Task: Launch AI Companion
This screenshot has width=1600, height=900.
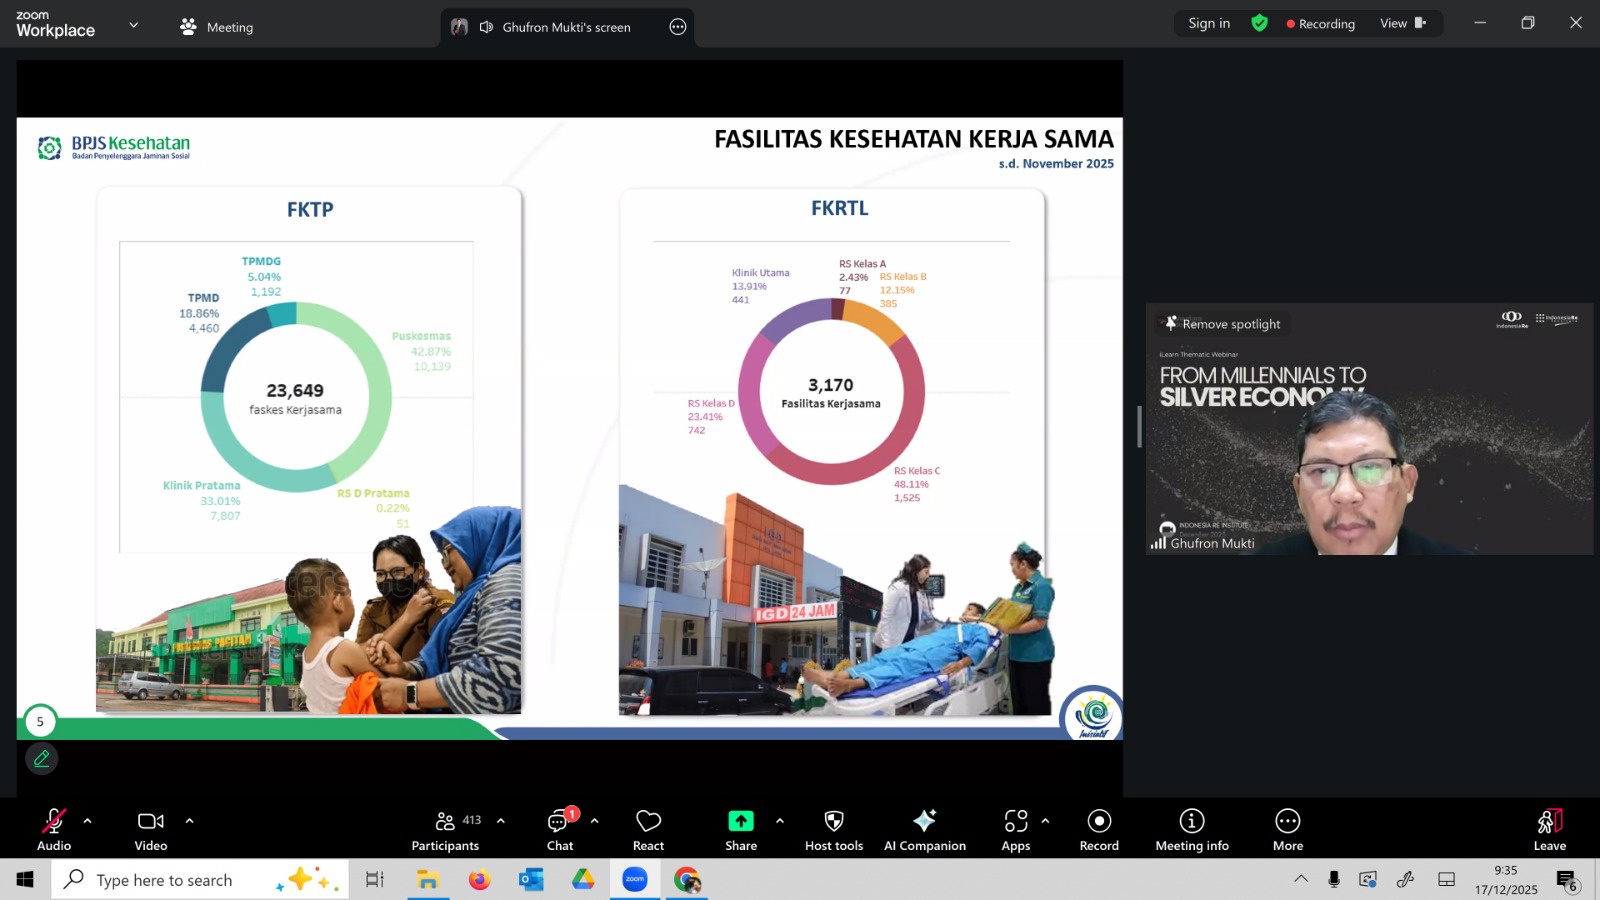Action: (924, 829)
